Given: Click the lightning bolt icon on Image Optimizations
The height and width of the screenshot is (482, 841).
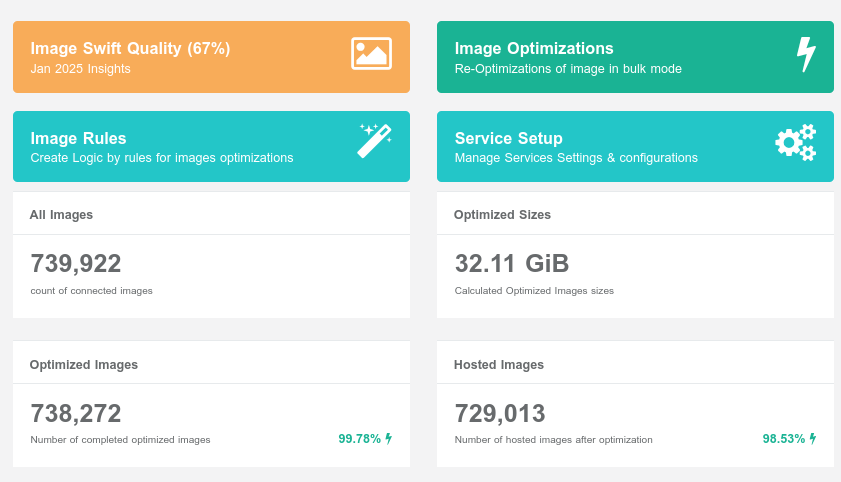Looking at the screenshot, I should point(805,54).
